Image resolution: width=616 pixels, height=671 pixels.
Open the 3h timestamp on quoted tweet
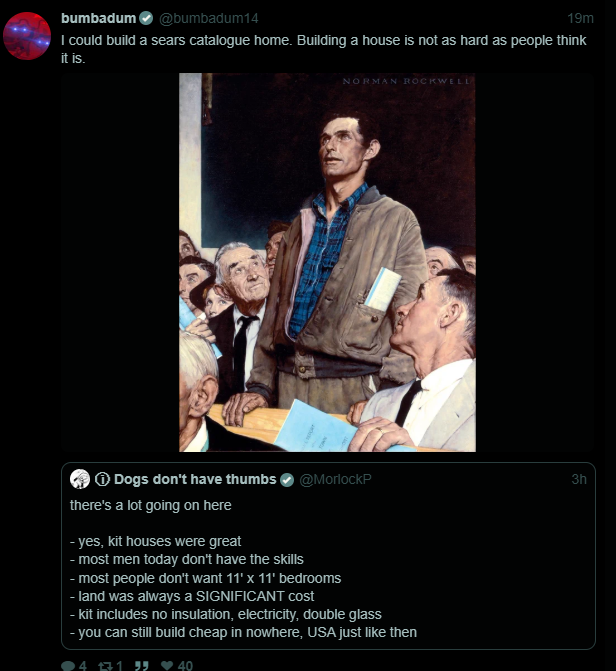pos(579,479)
